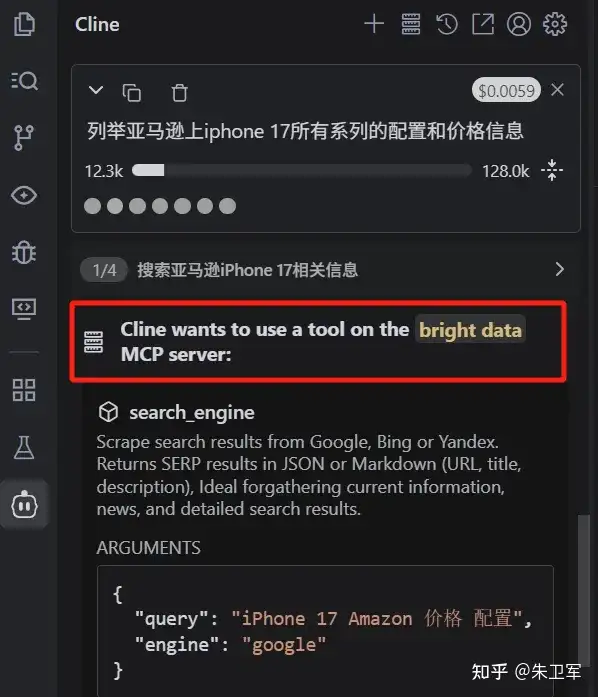Select the Cline robot icon in sidebar
This screenshot has width=598, height=697.
click(x=24, y=505)
